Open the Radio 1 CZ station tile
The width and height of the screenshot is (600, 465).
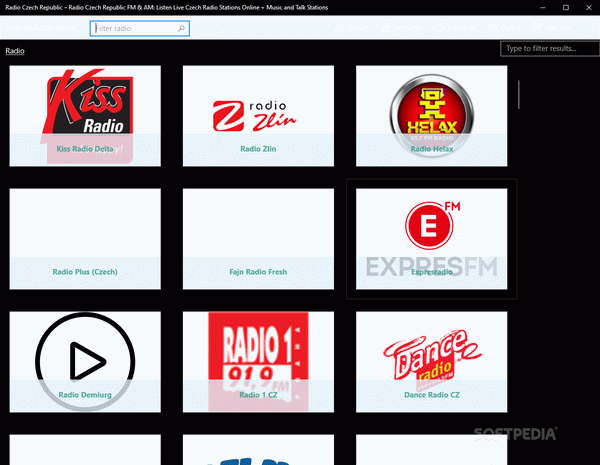[258, 362]
